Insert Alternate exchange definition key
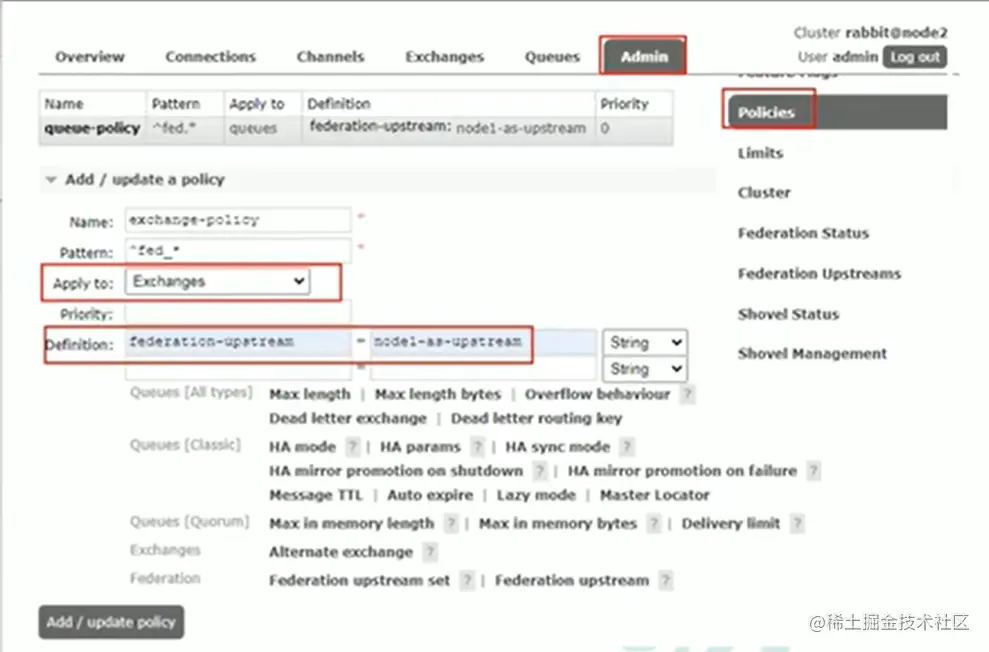This screenshot has height=652, width=989. pos(341,552)
